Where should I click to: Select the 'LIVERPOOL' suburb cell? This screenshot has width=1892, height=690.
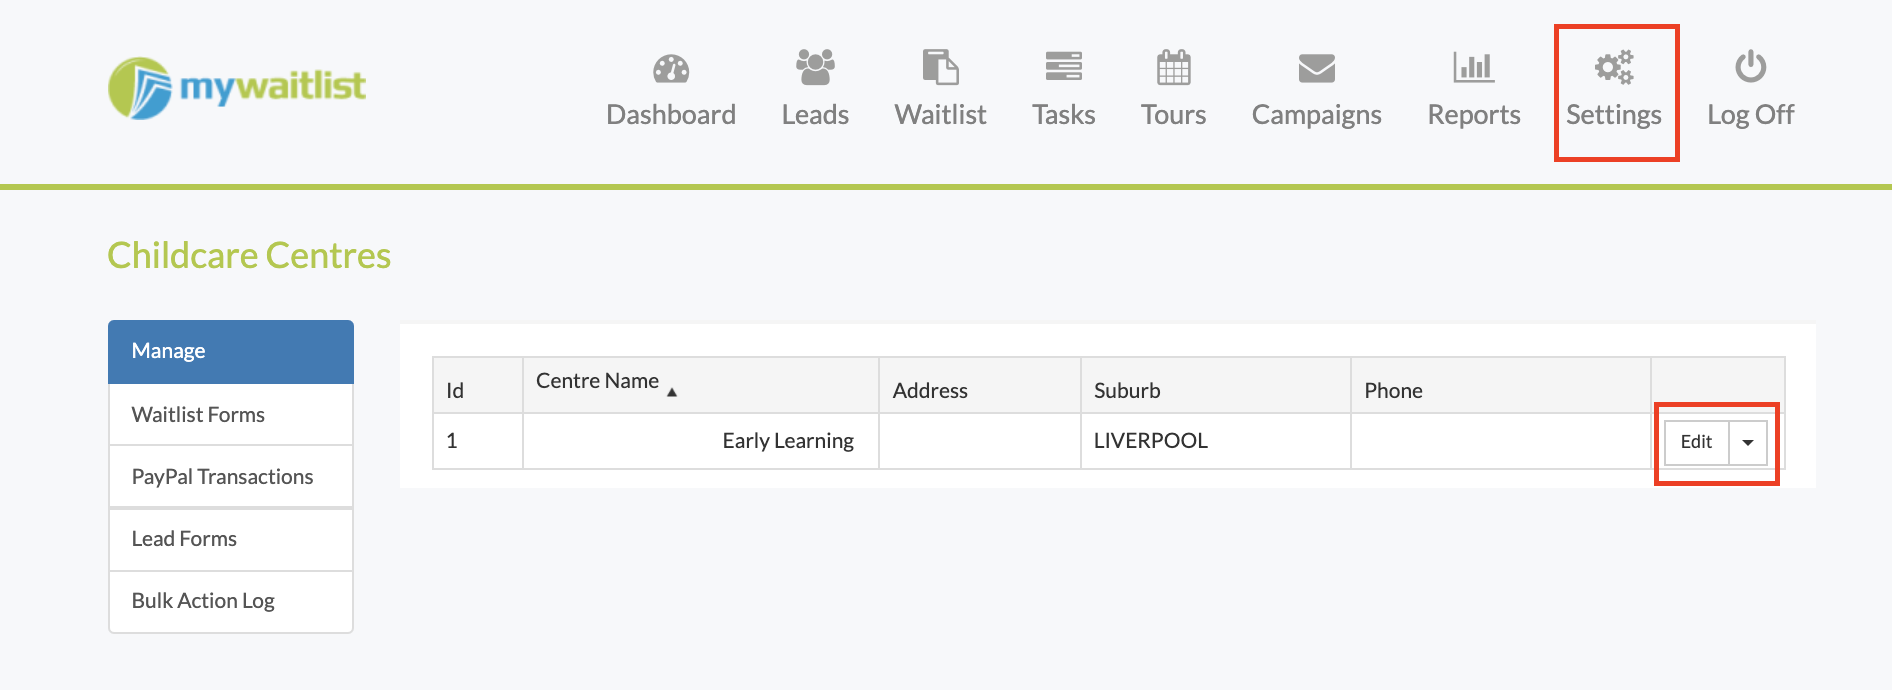click(1215, 441)
